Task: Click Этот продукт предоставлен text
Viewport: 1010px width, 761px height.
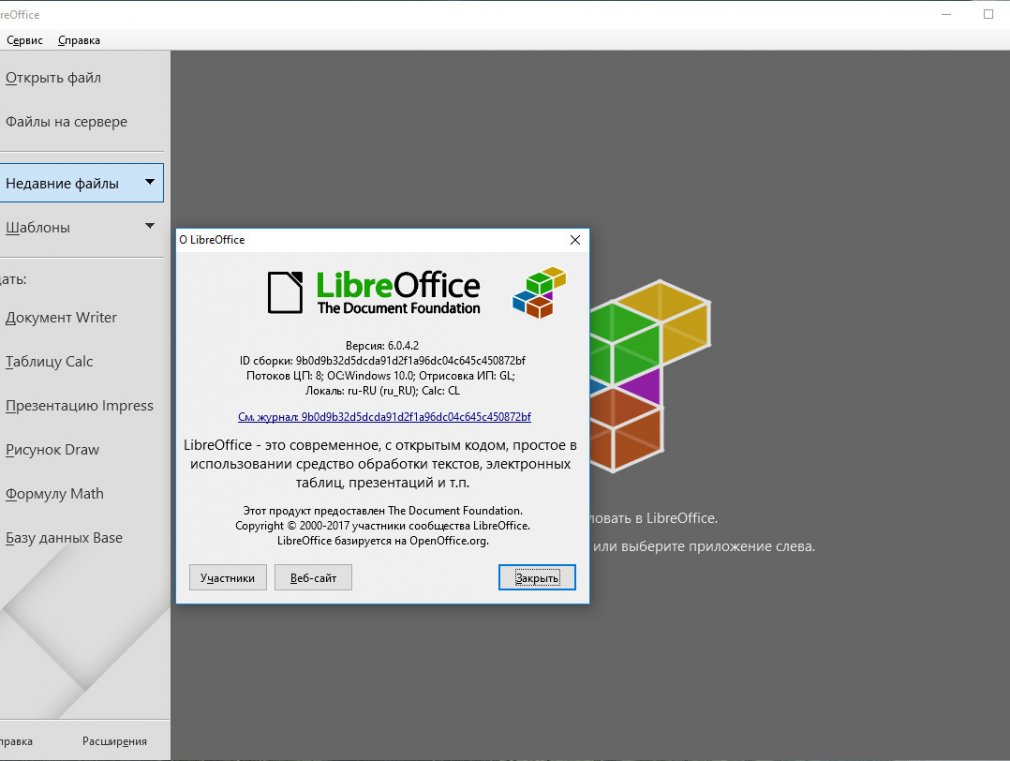Action: [383, 510]
